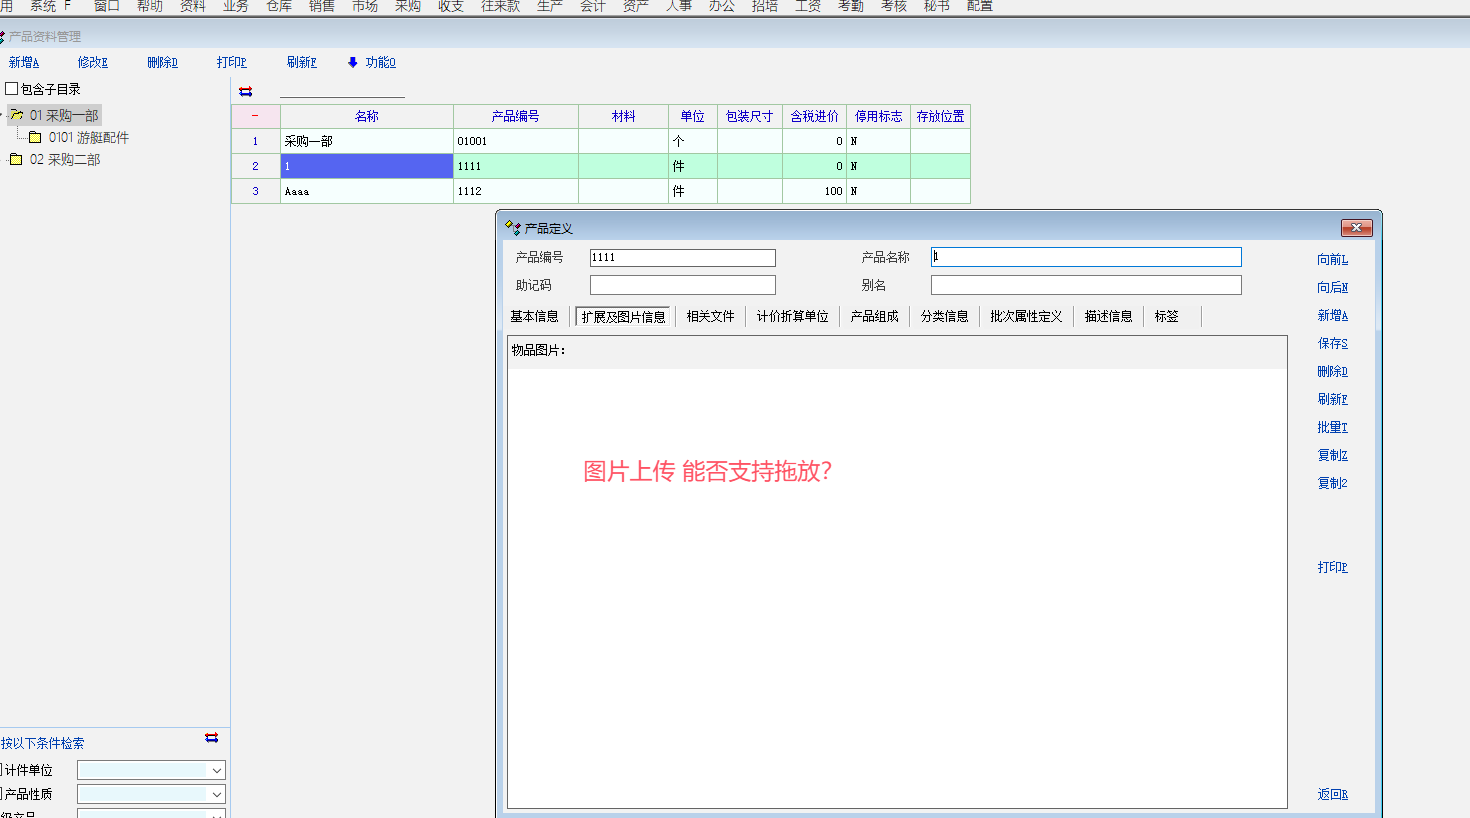Image resolution: width=1470 pixels, height=818 pixels.
Task: Open the 产品组成 tab
Action: [x=874, y=316]
